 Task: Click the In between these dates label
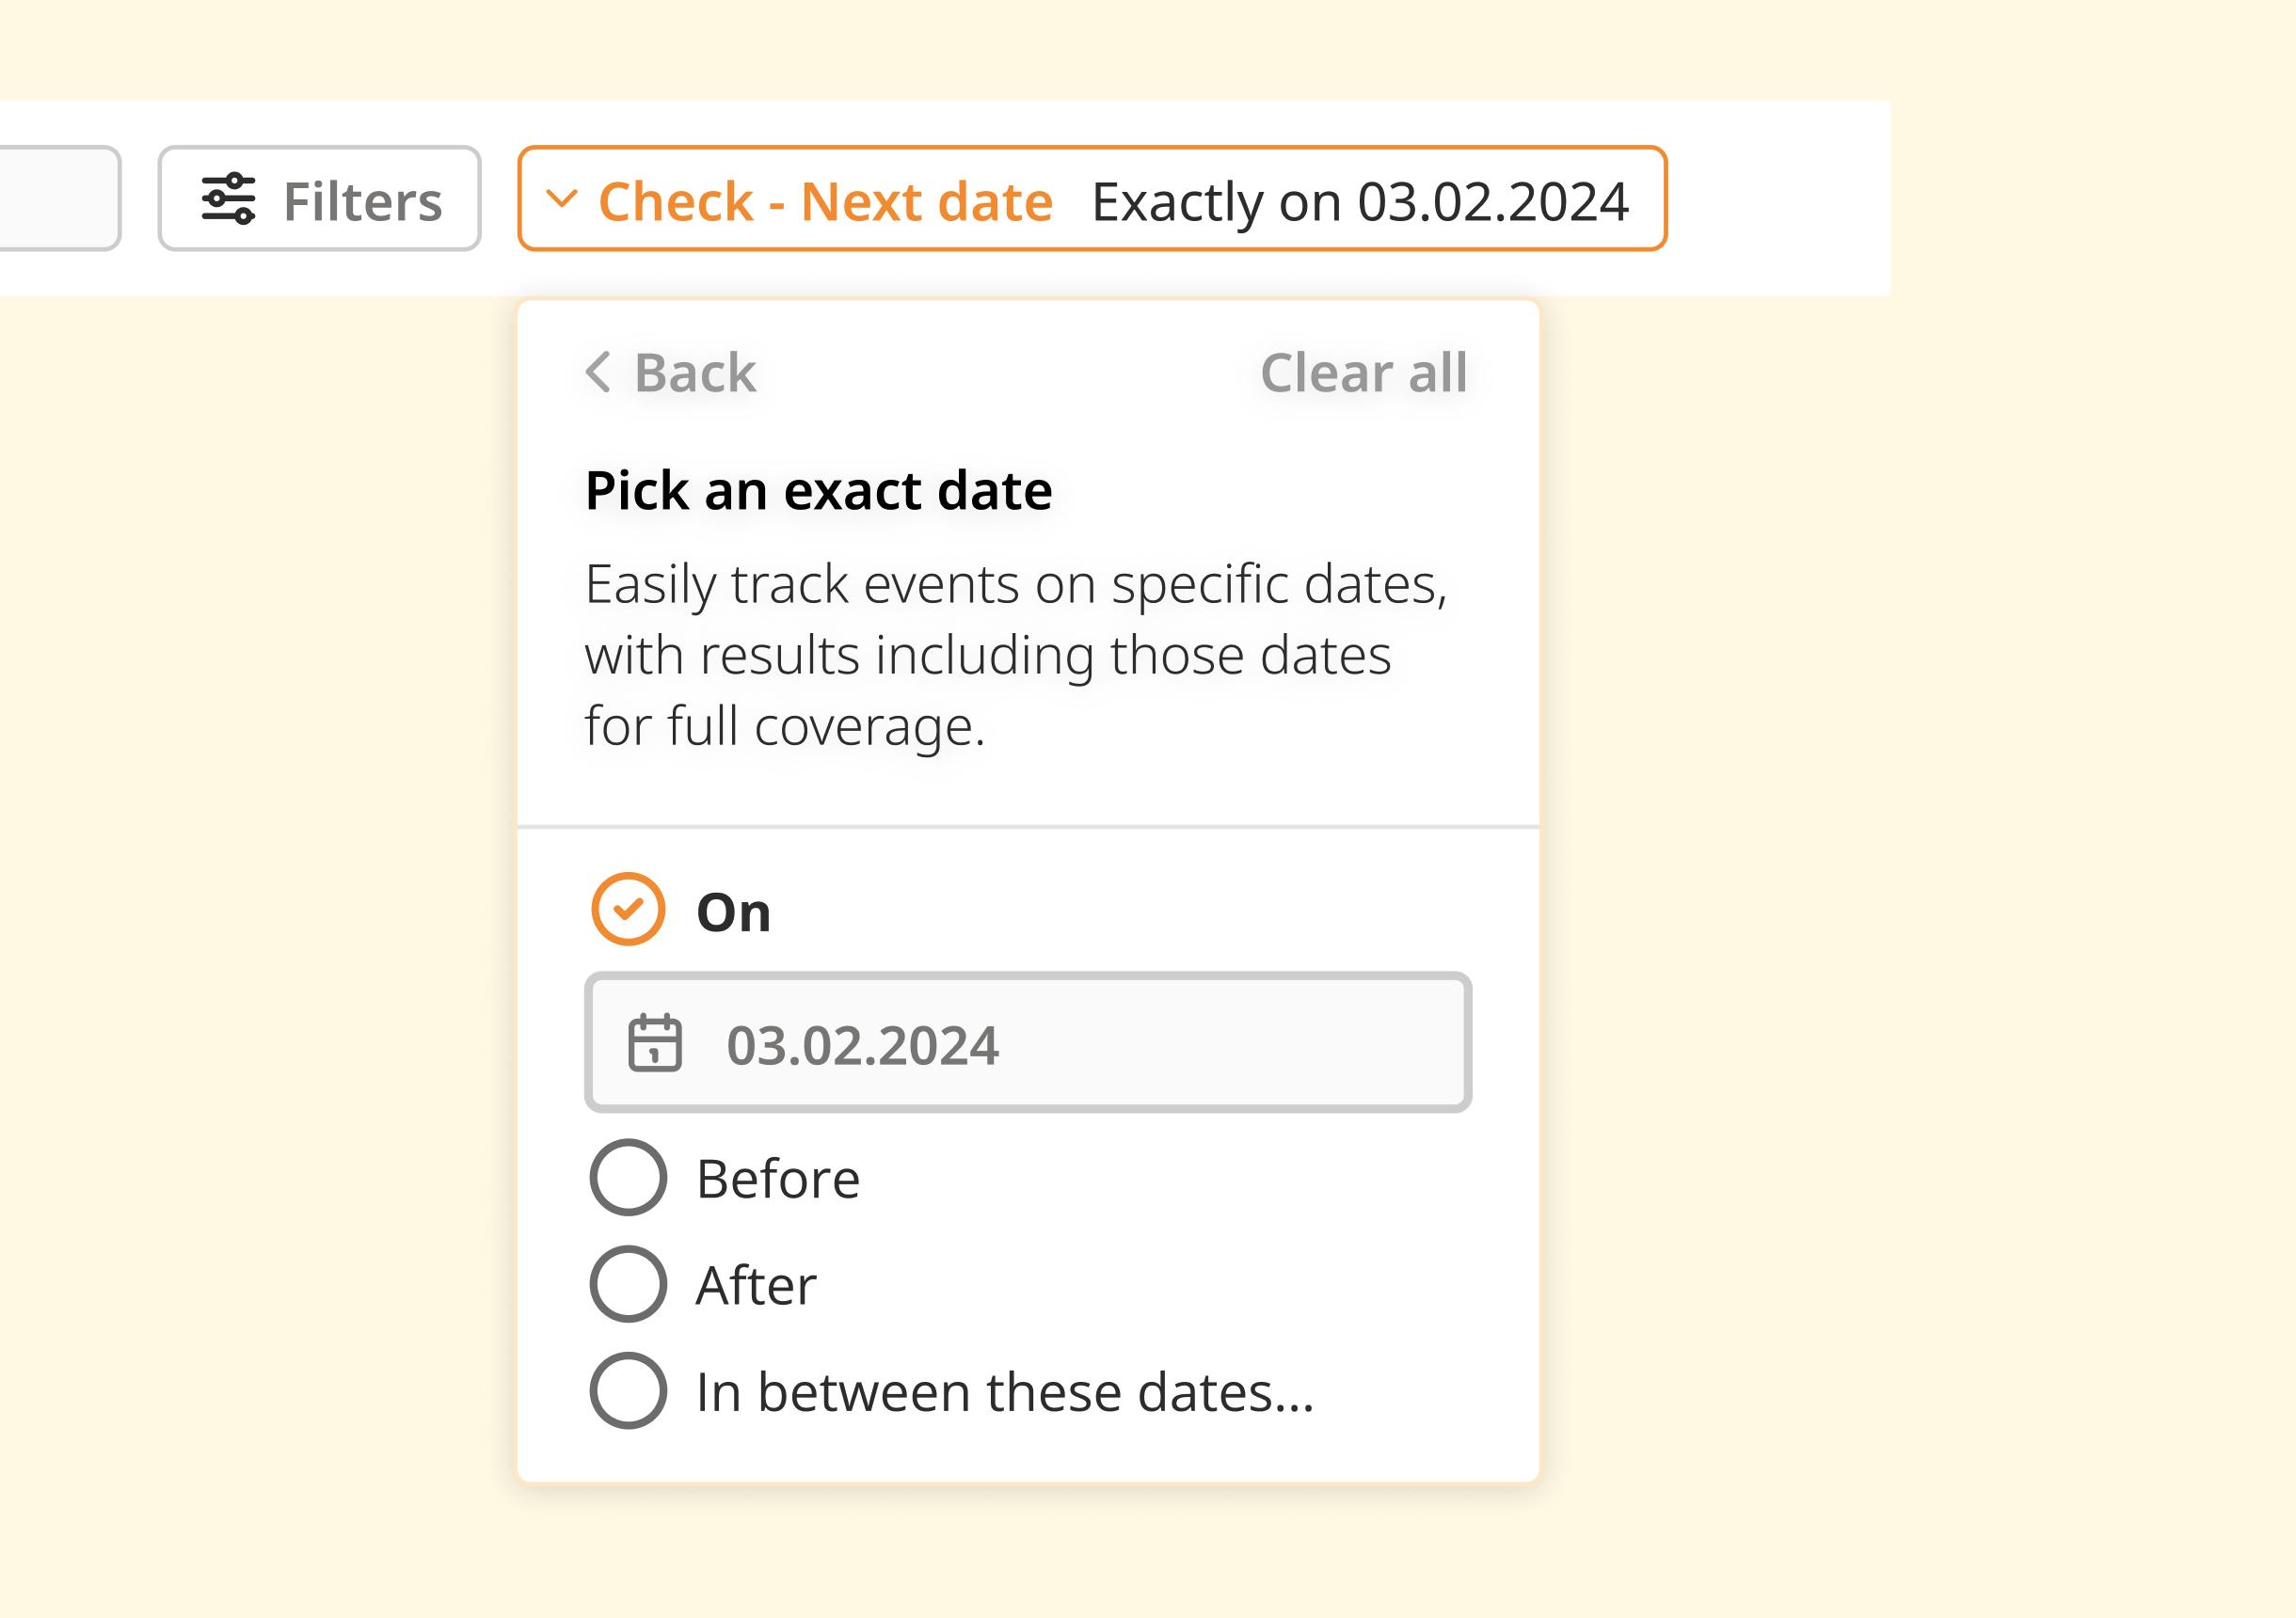coord(1004,1392)
